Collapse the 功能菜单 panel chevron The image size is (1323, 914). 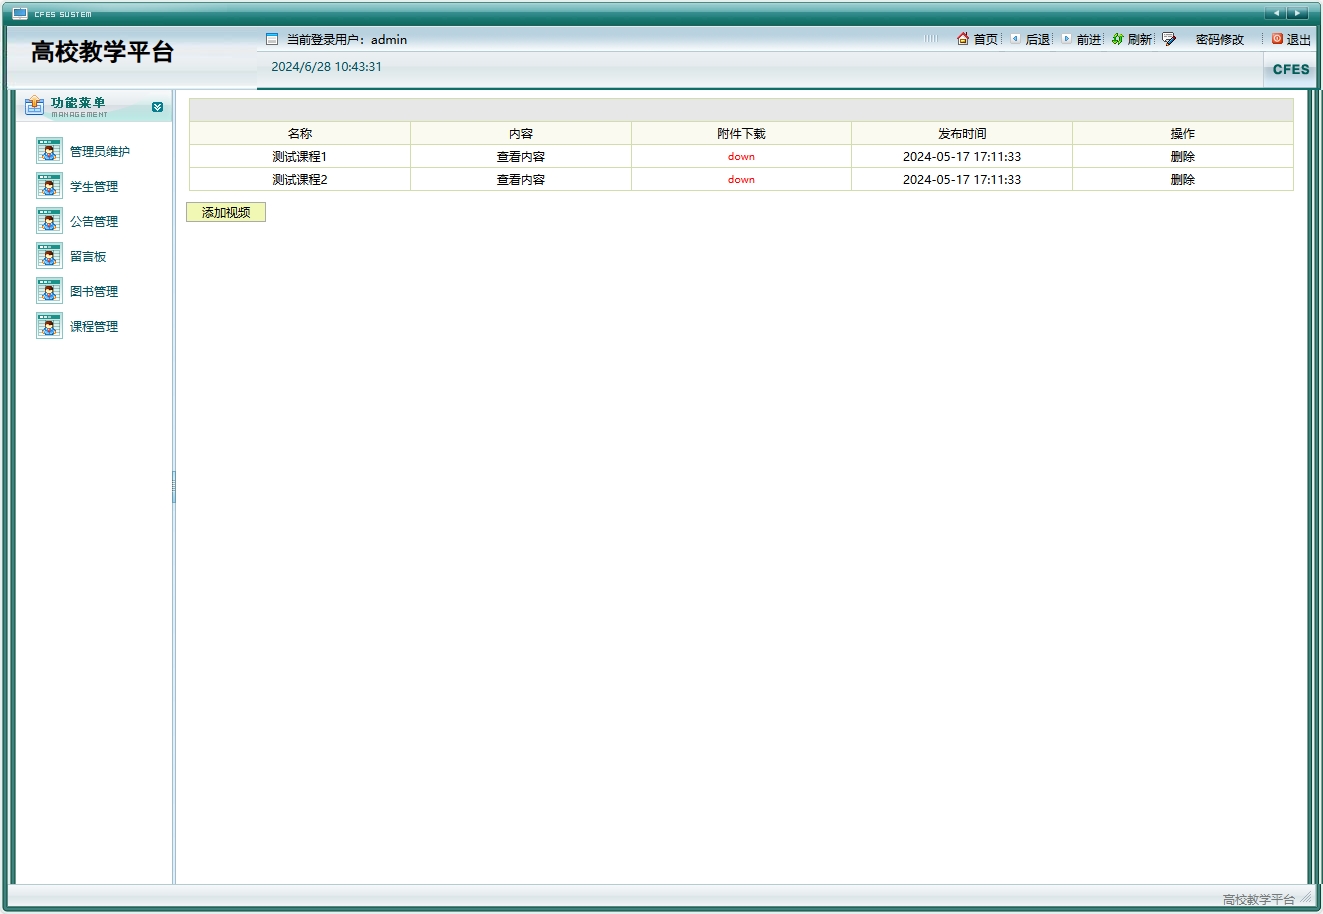tap(157, 107)
